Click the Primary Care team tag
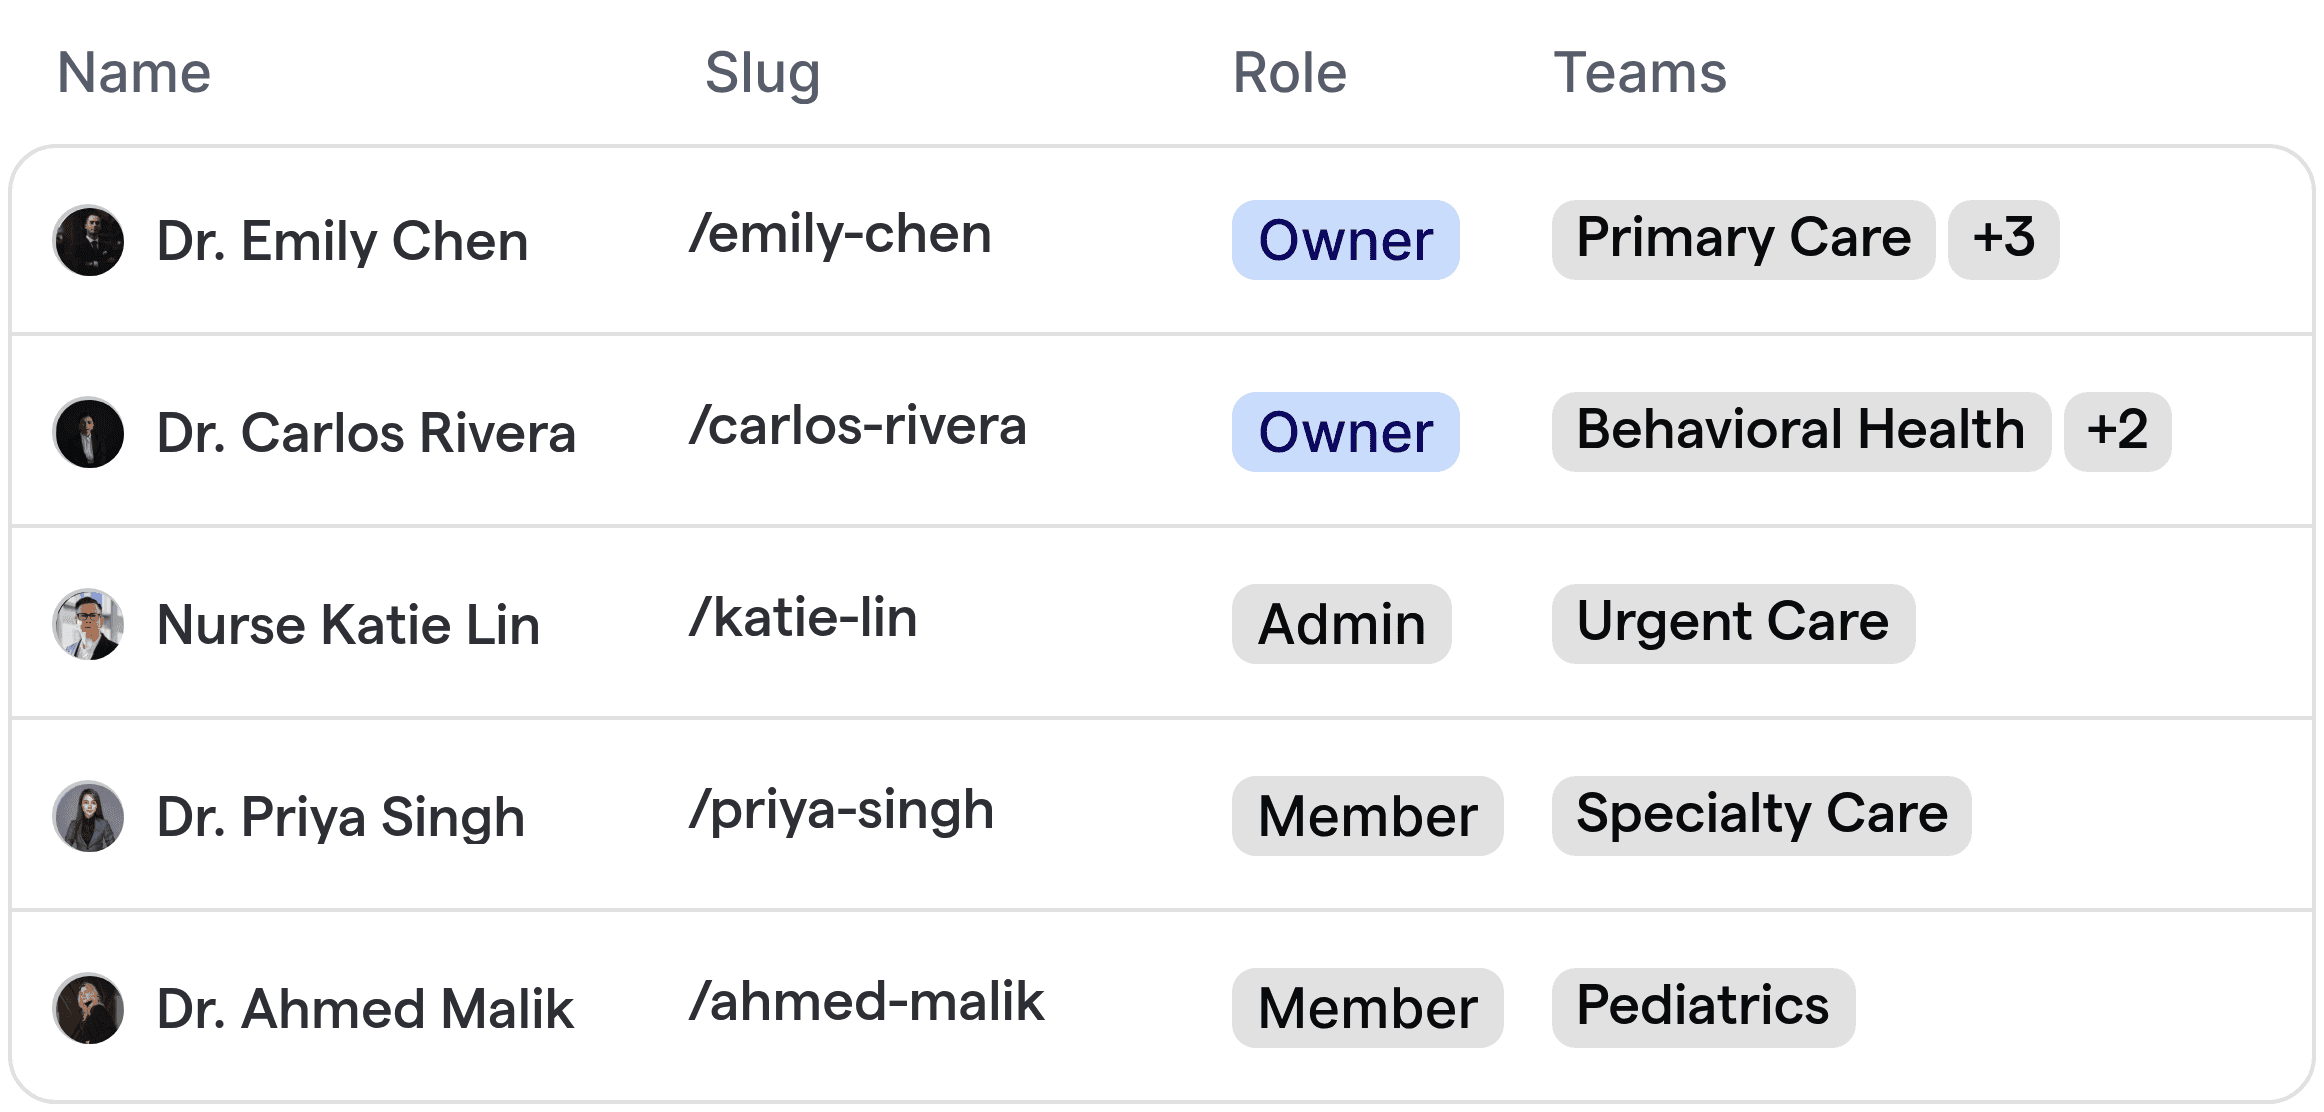 coord(1743,240)
